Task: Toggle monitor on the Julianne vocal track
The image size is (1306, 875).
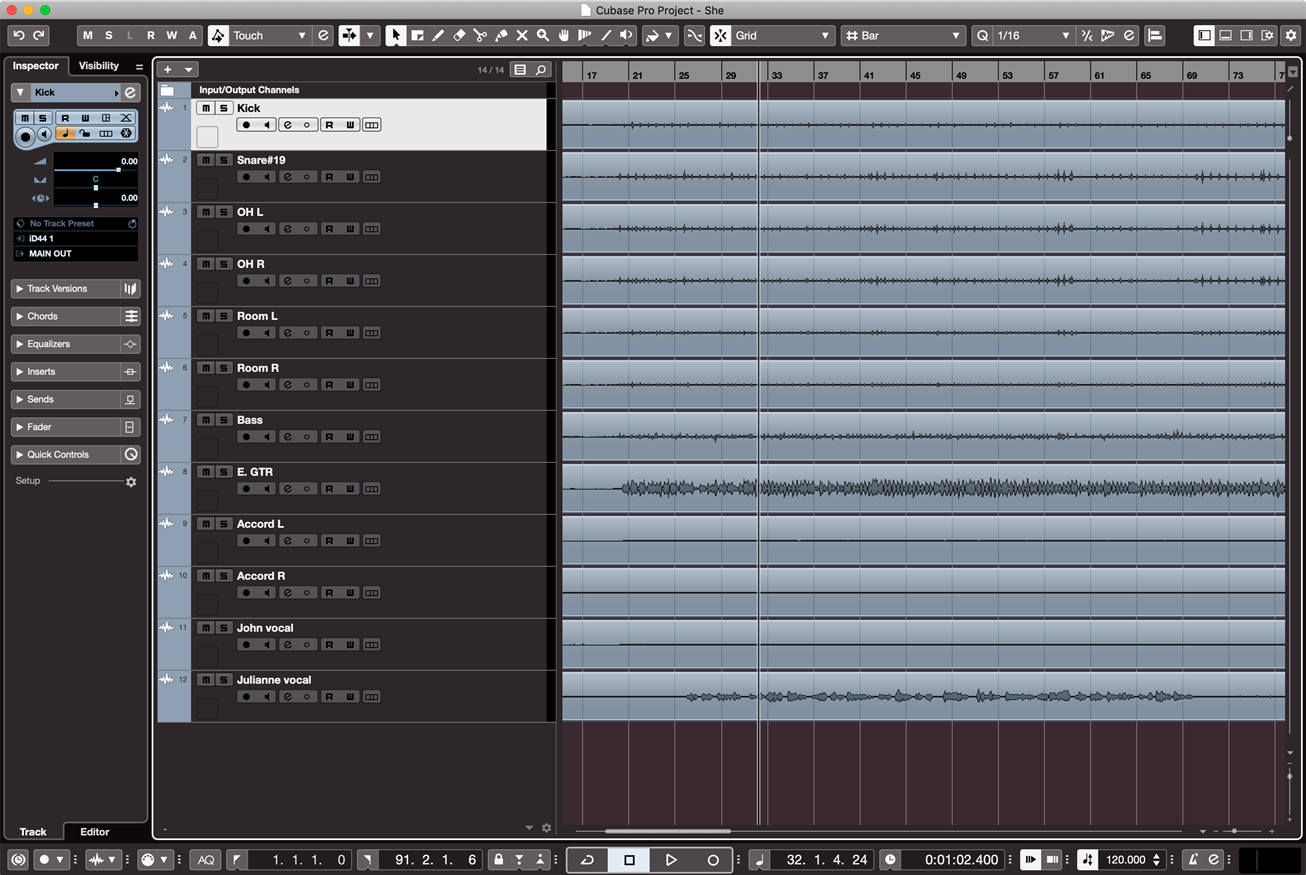Action: tap(267, 697)
